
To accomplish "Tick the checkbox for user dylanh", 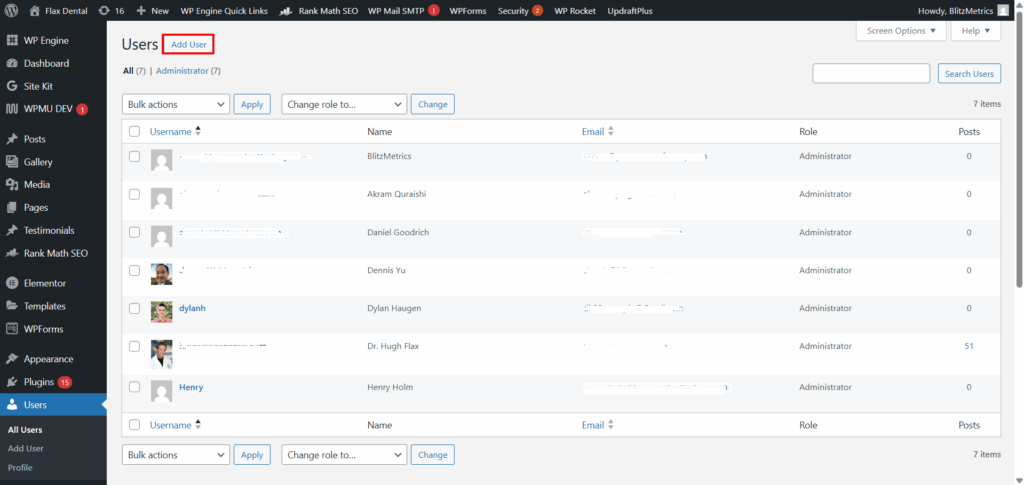I will pyautogui.click(x=134, y=308).
